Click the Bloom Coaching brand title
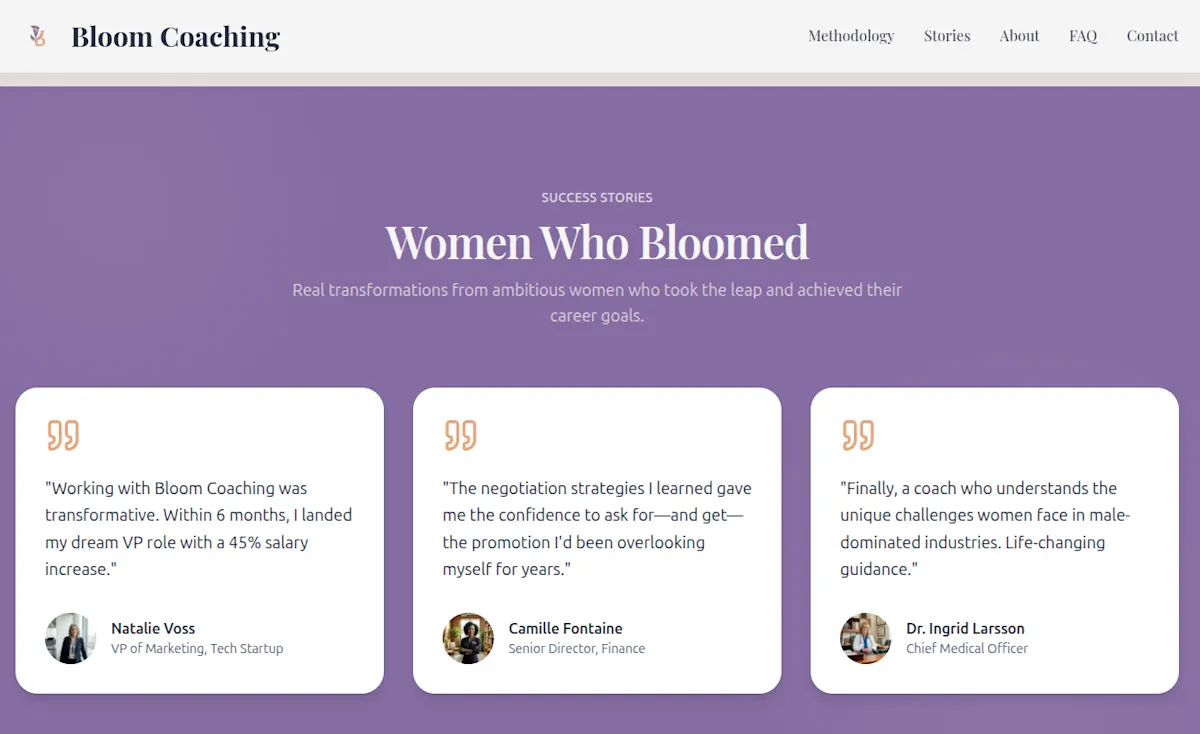 click(175, 37)
